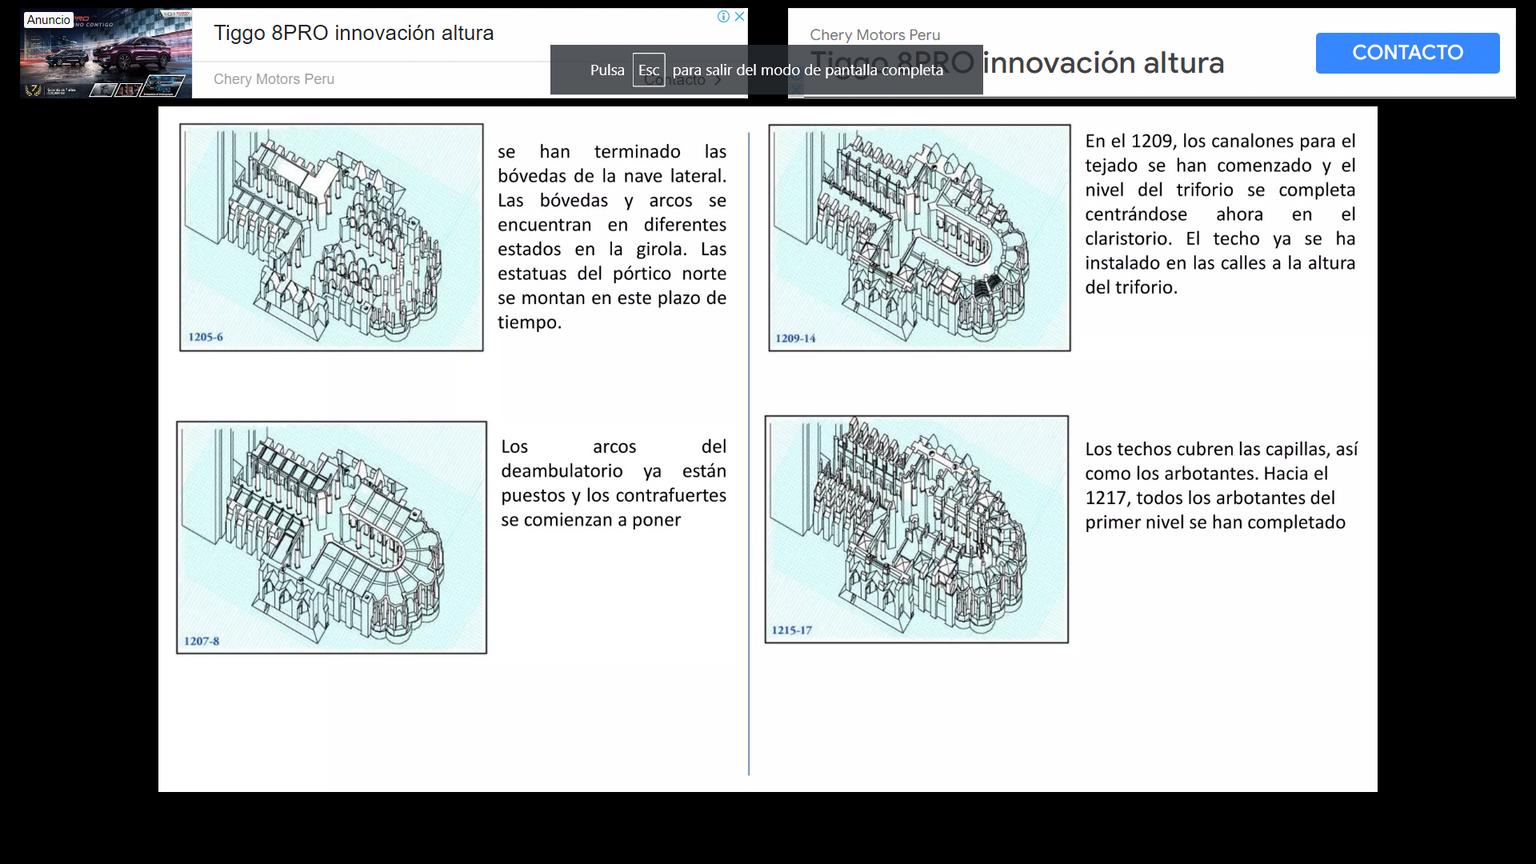1536x864 pixels.
Task: Click the paragraph starting 'En el 1209, los canalones'
Action: pos(1220,214)
